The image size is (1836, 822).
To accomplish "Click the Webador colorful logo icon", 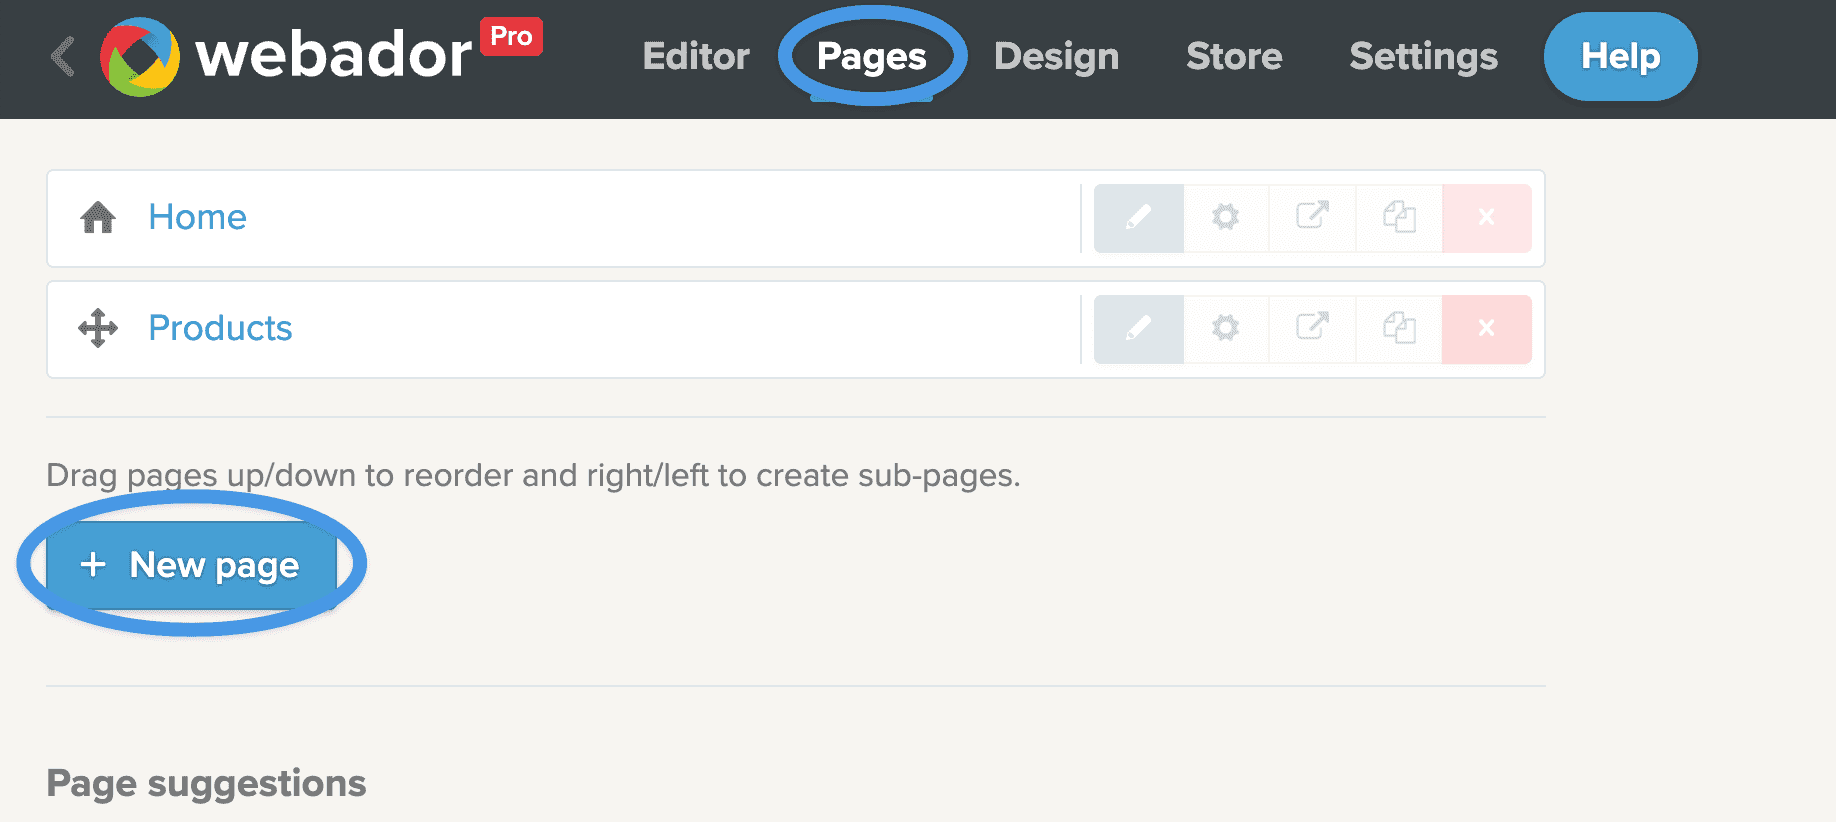I will [x=140, y=56].
